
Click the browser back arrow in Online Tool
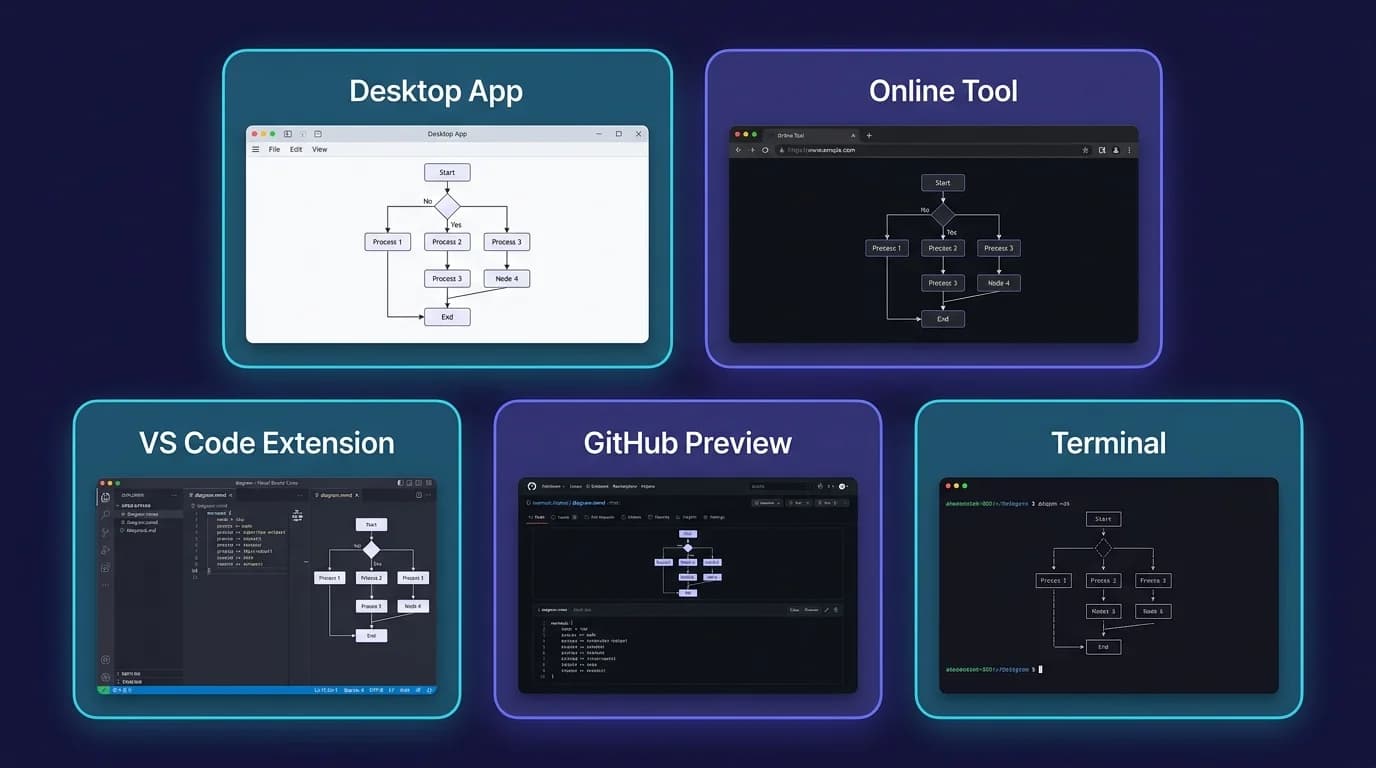click(739, 150)
